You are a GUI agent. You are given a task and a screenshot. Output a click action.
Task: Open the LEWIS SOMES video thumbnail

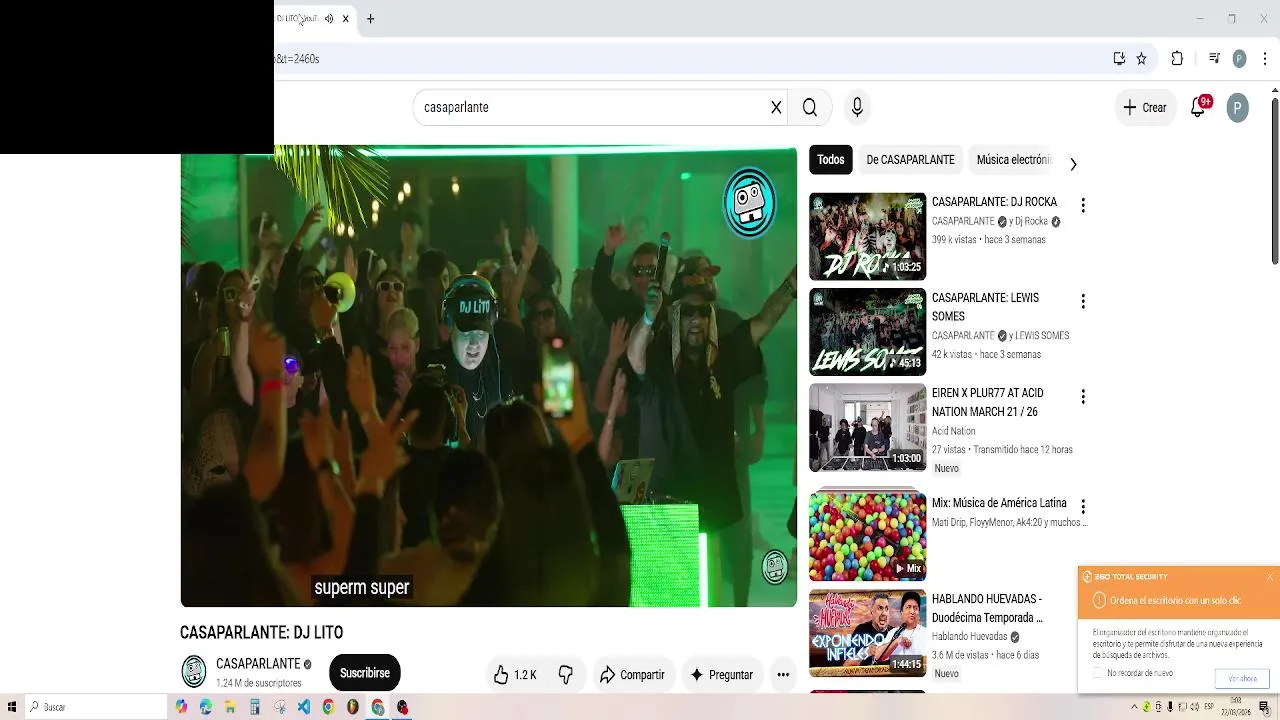[x=867, y=332]
